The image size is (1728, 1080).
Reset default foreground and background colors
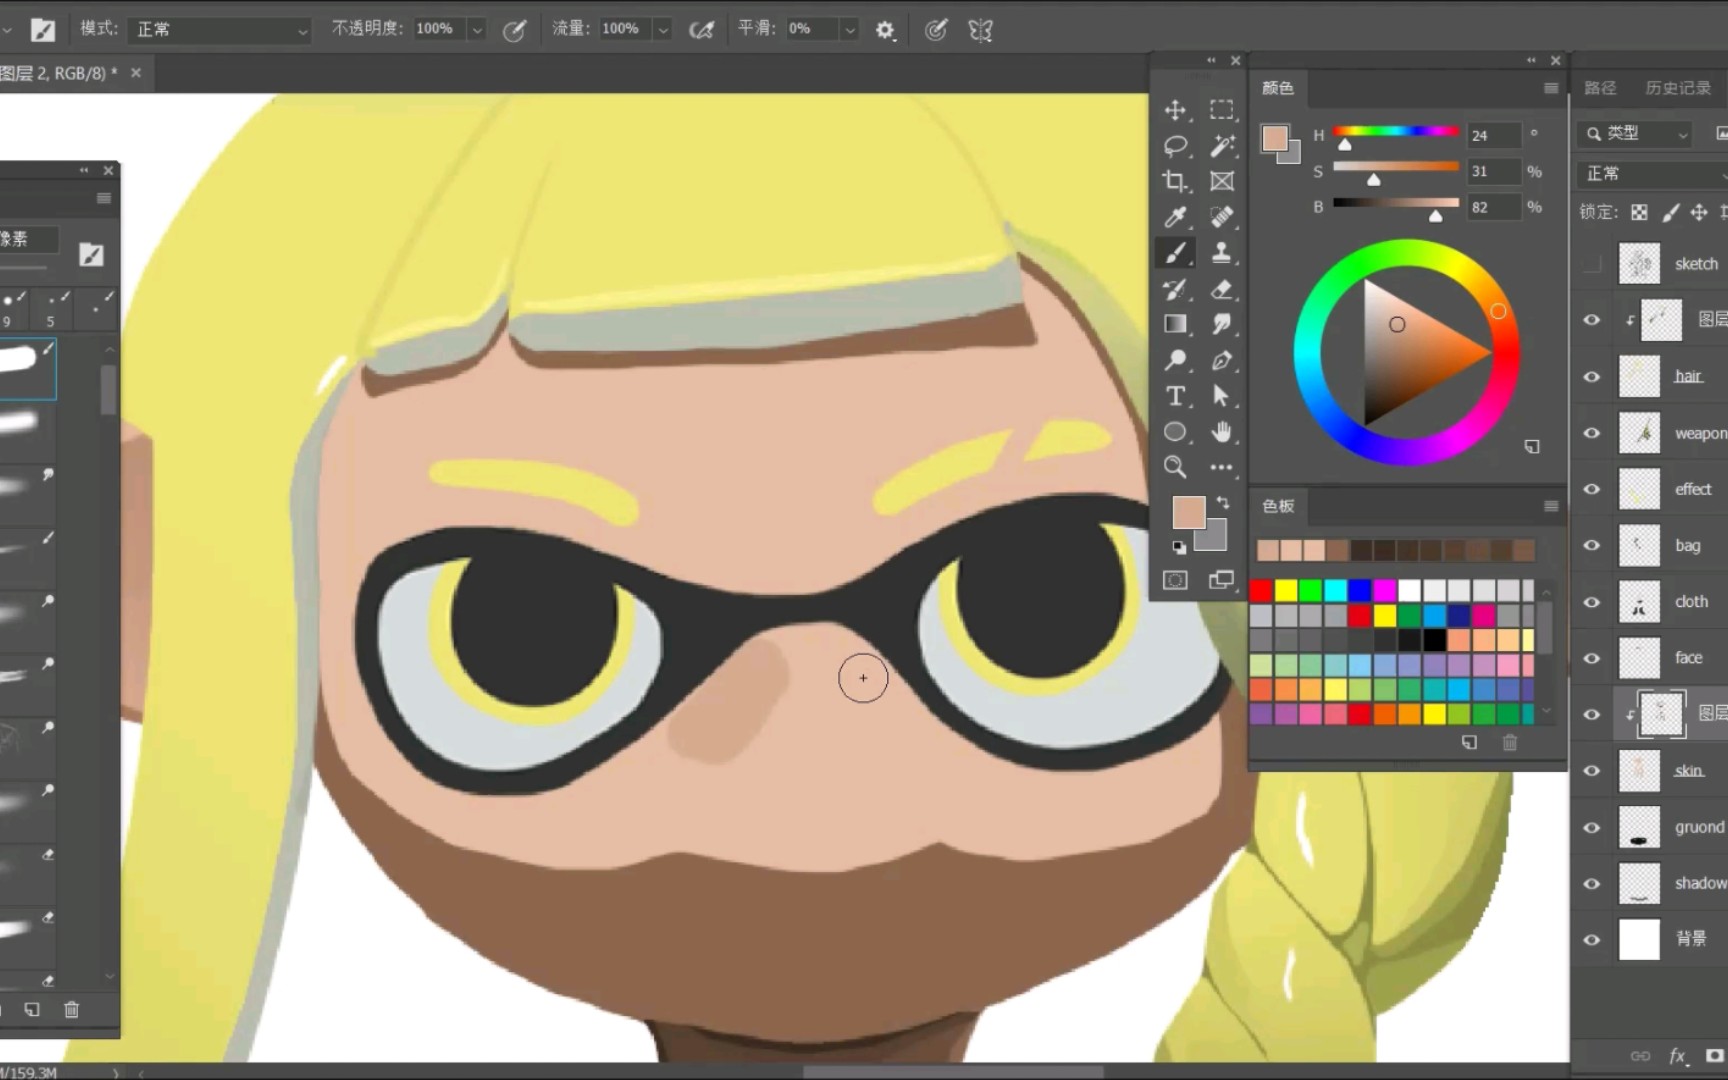pos(1180,547)
